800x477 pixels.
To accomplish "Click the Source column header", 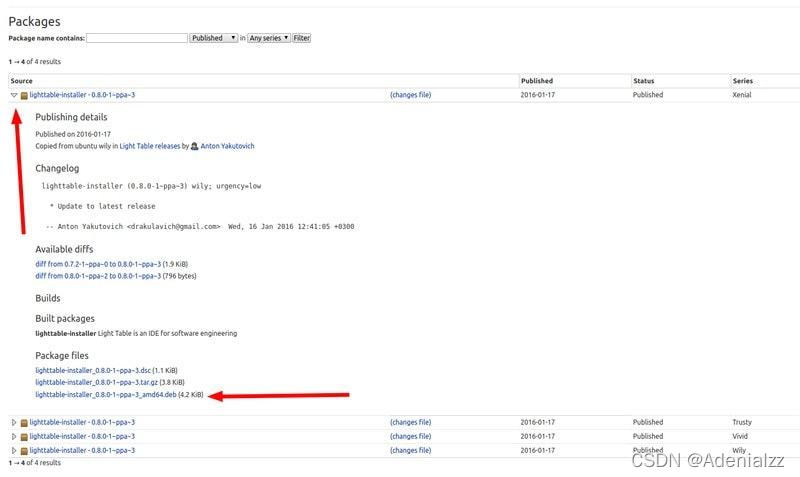I will click(x=21, y=81).
